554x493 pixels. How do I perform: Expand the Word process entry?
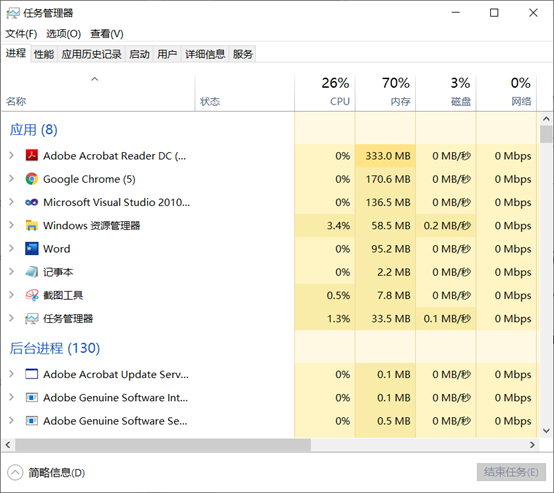click(11, 249)
